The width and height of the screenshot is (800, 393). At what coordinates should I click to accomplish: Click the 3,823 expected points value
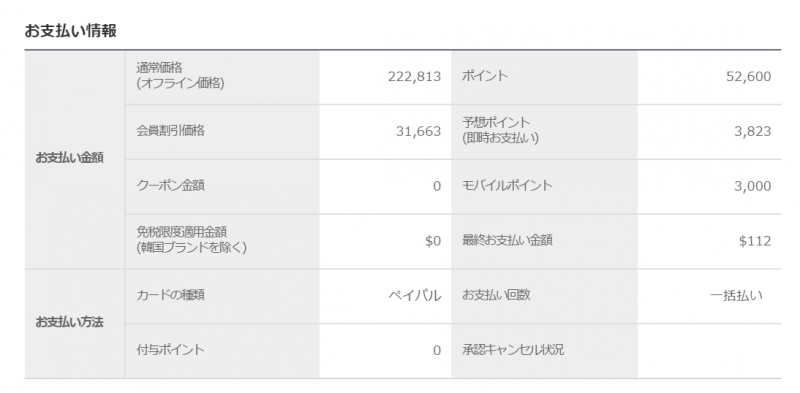pos(753,132)
